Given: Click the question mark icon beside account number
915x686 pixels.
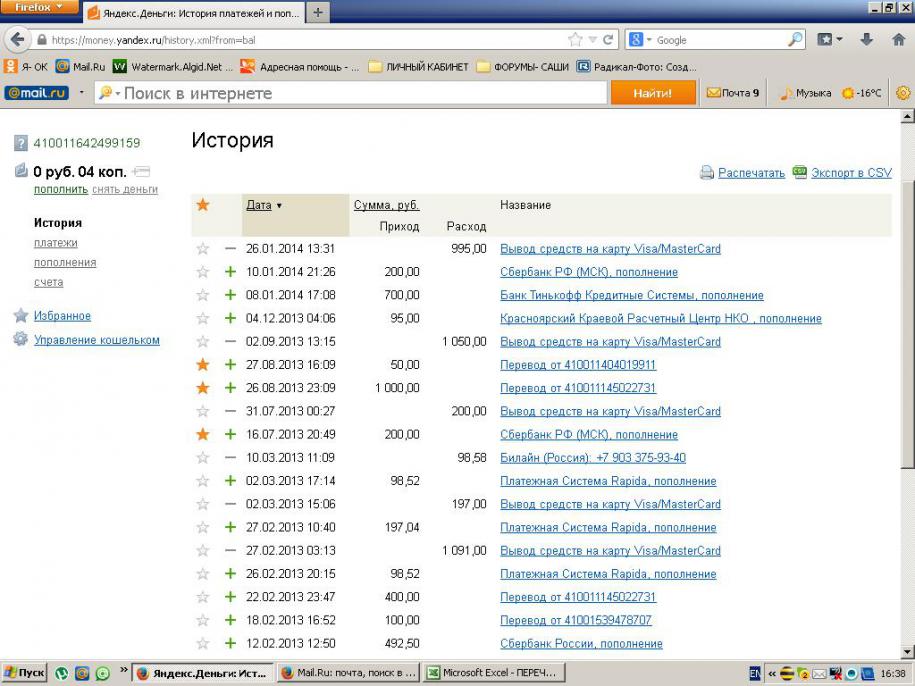Looking at the screenshot, I should (x=21, y=143).
